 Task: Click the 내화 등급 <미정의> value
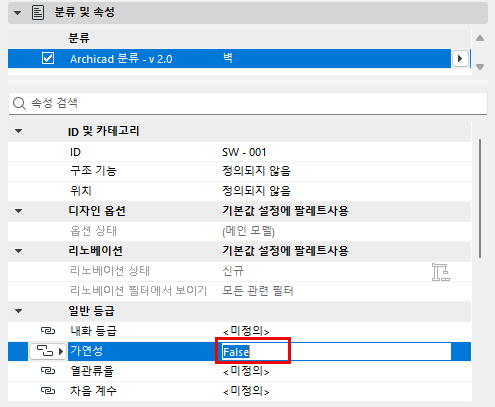[246, 331]
